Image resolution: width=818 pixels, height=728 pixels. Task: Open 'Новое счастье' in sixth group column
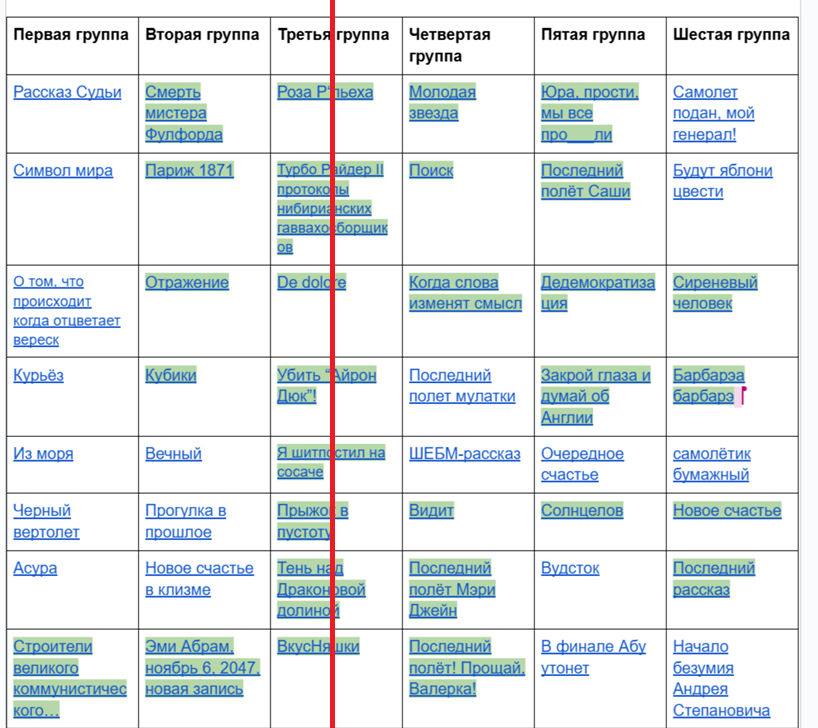click(x=727, y=510)
